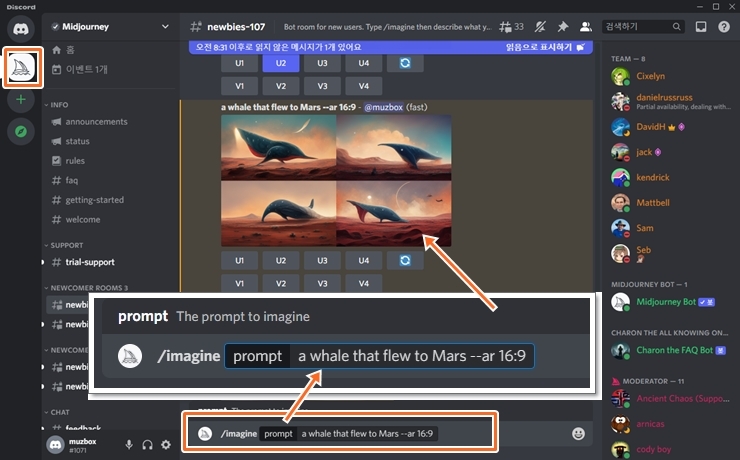Collapse the INFO channel category
Viewport: 740px width, 460px height.
click(x=57, y=105)
